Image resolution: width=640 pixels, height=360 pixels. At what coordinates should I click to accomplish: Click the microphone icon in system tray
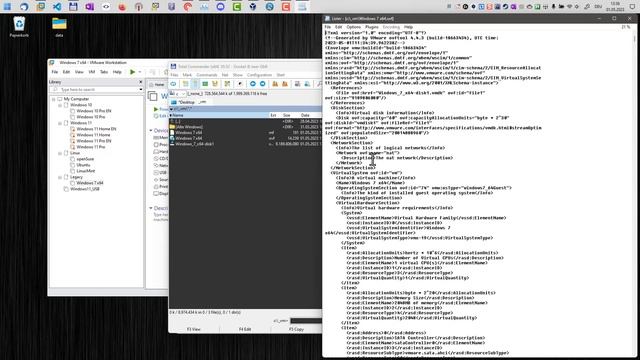553,7
